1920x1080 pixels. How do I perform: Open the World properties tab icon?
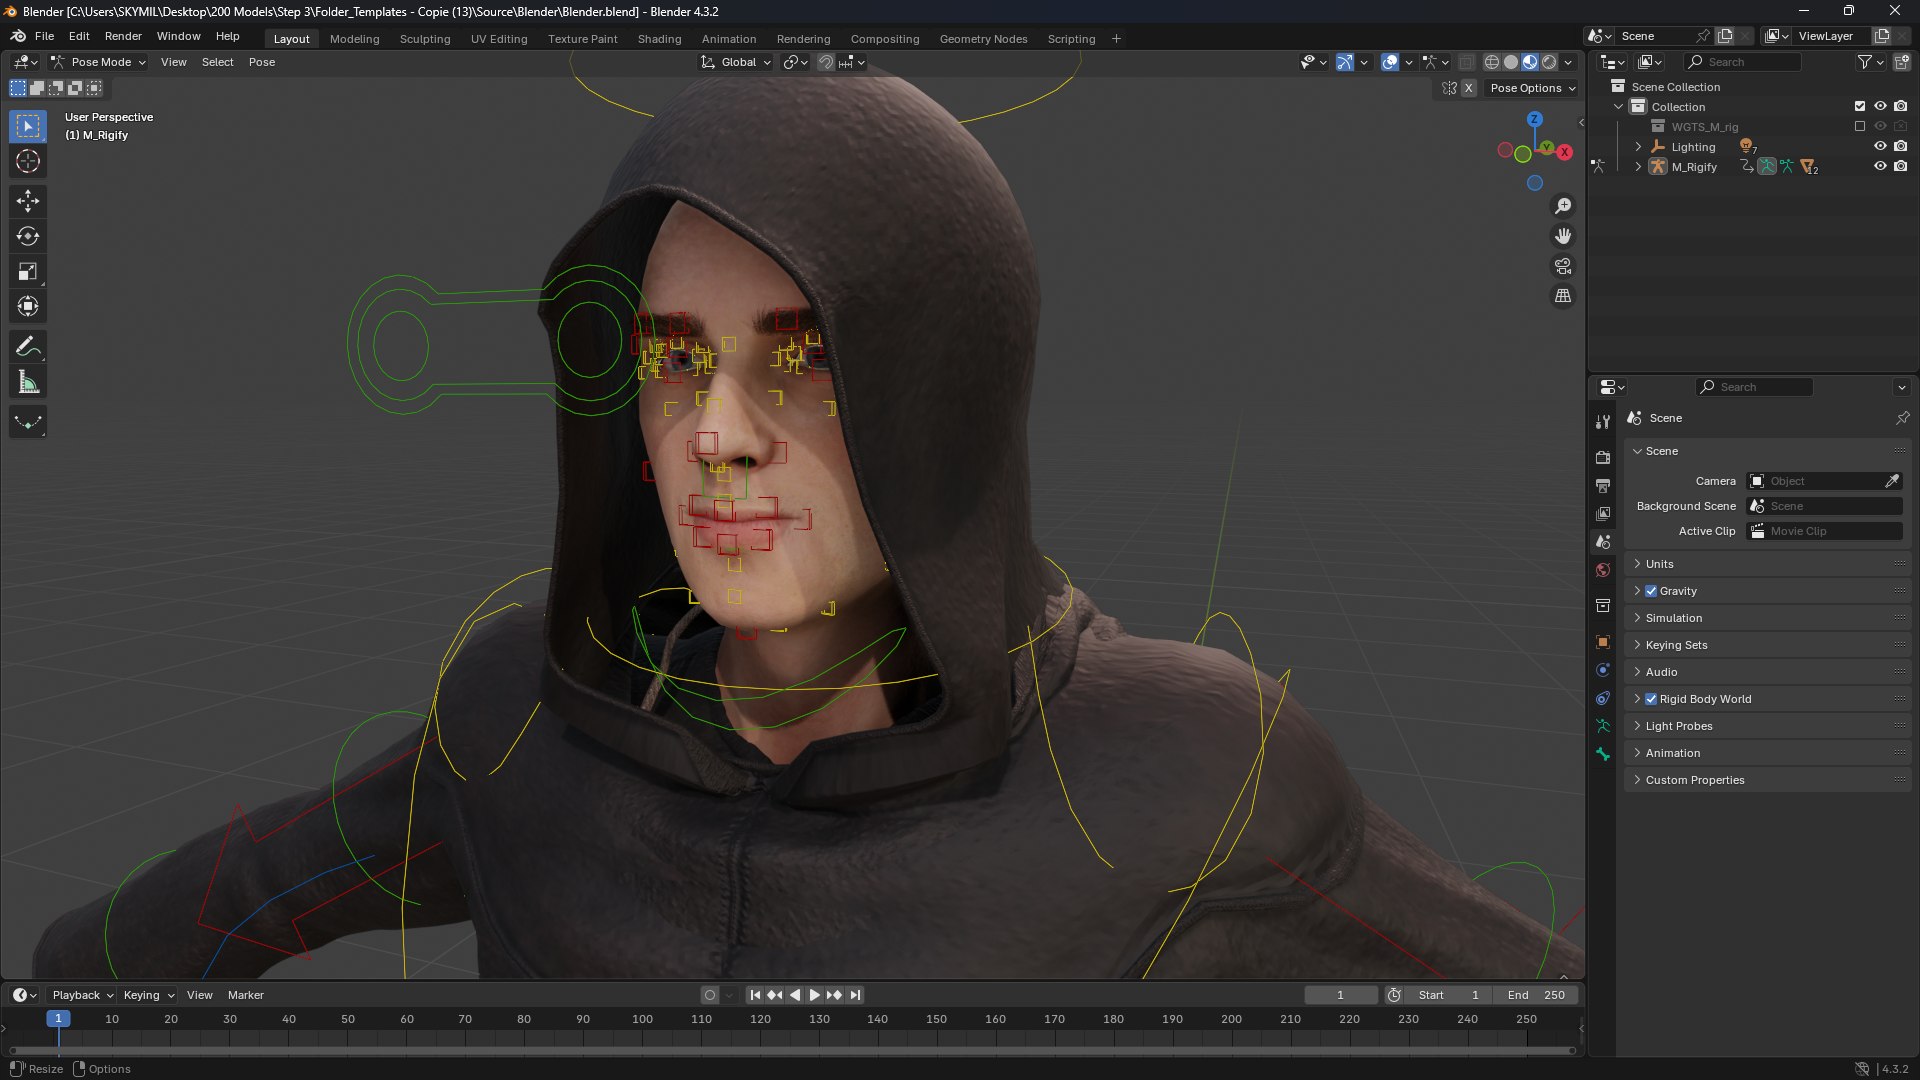(1603, 570)
